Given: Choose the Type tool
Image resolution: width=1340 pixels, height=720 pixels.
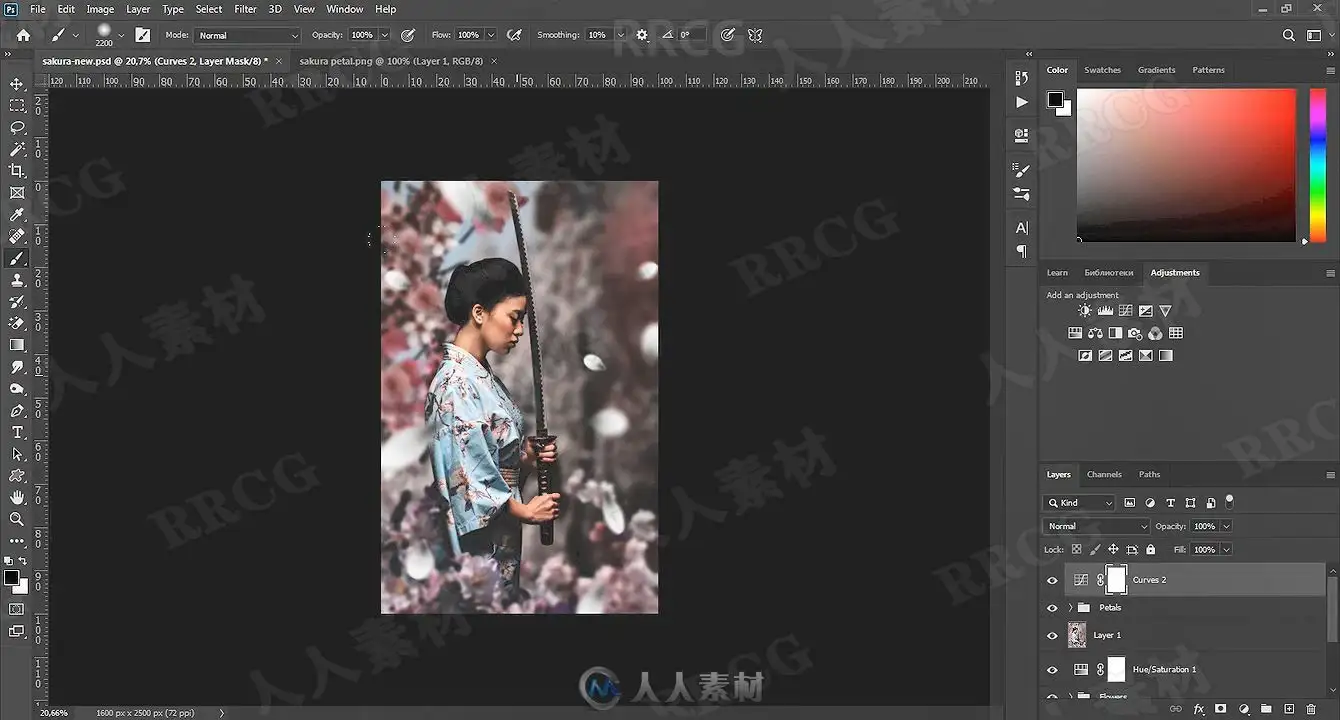Looking at the screenshot, I should [x=17, y=432].
